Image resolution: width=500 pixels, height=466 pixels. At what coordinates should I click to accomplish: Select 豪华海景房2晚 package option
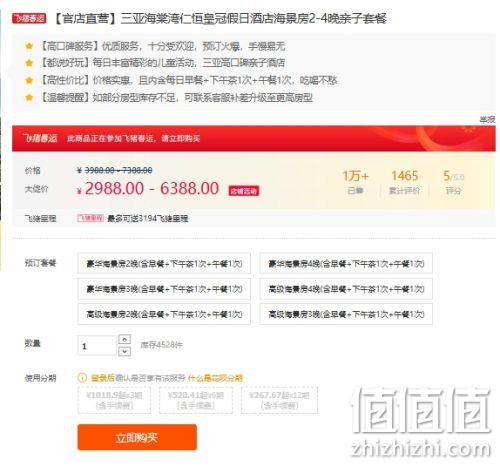[x=164, y=263]
